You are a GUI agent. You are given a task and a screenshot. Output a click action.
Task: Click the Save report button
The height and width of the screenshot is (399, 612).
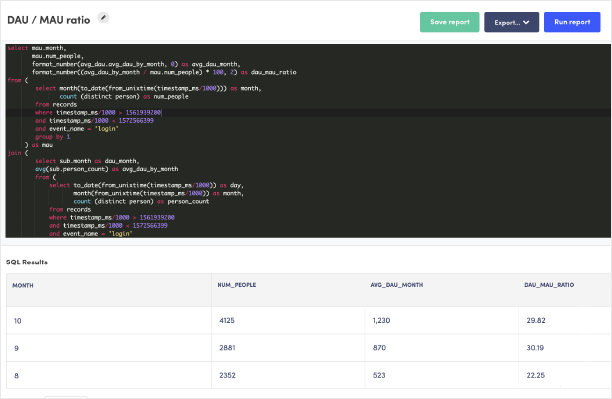coord(449,22)
